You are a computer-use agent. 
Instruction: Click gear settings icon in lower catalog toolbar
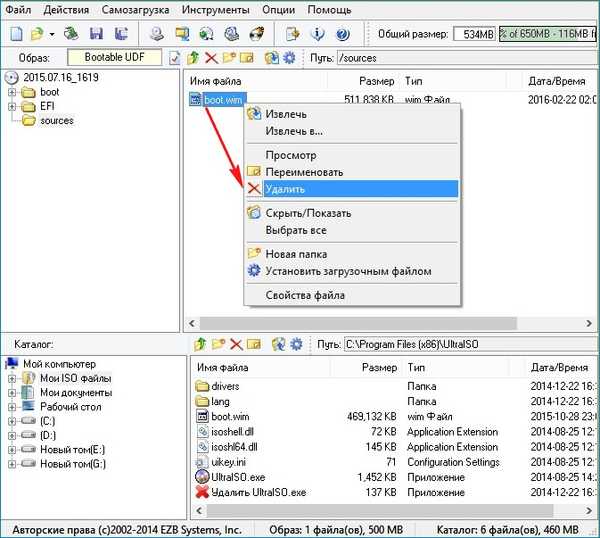[296, 344]
